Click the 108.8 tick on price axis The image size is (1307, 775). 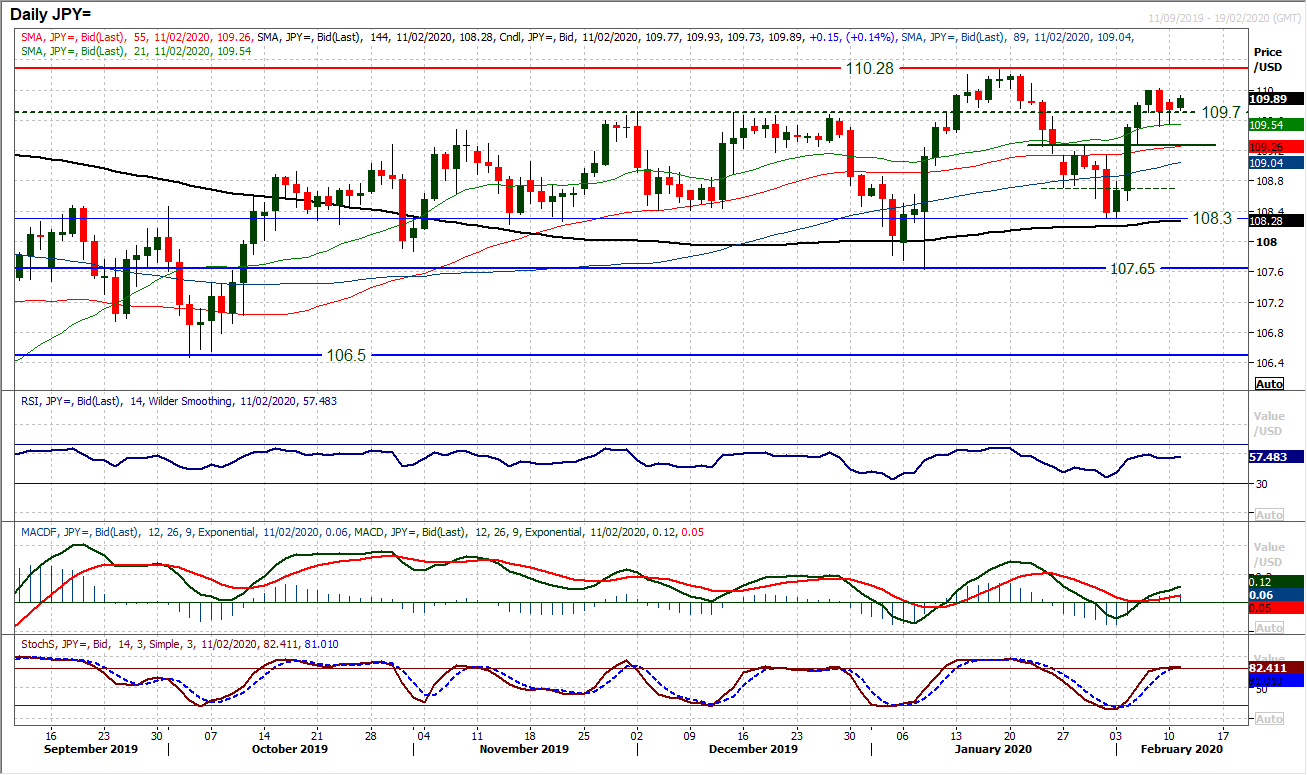coord(1269,181)
